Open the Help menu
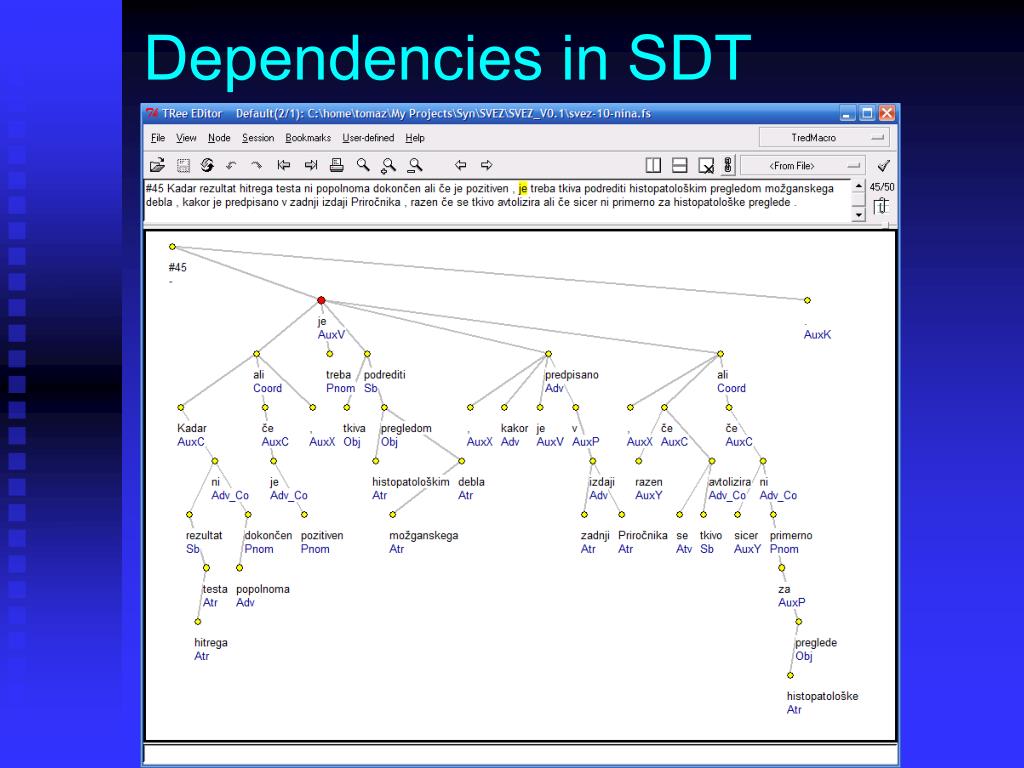This screenshot has height=768, width=1024. [415, 138]
